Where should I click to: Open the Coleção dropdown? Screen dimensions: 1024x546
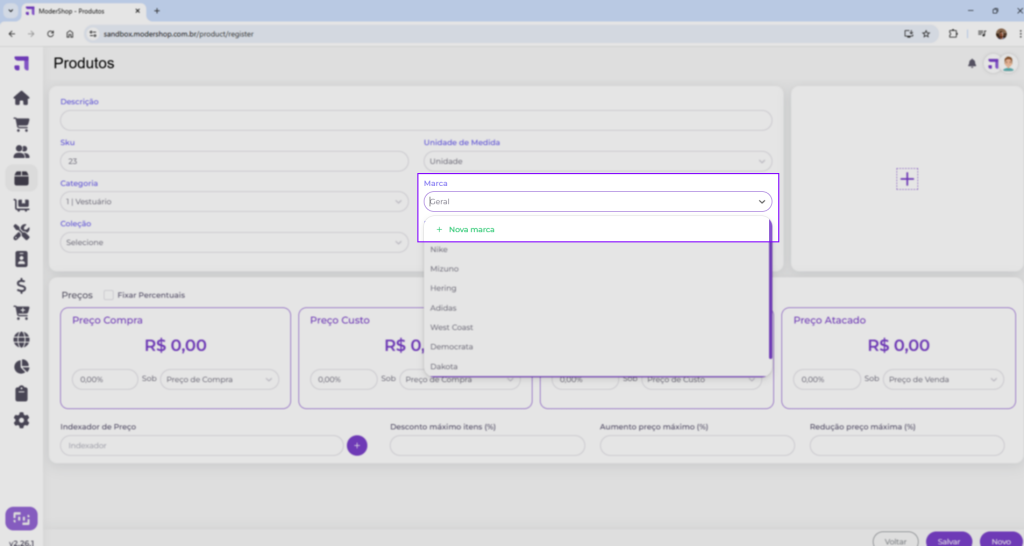234,242
